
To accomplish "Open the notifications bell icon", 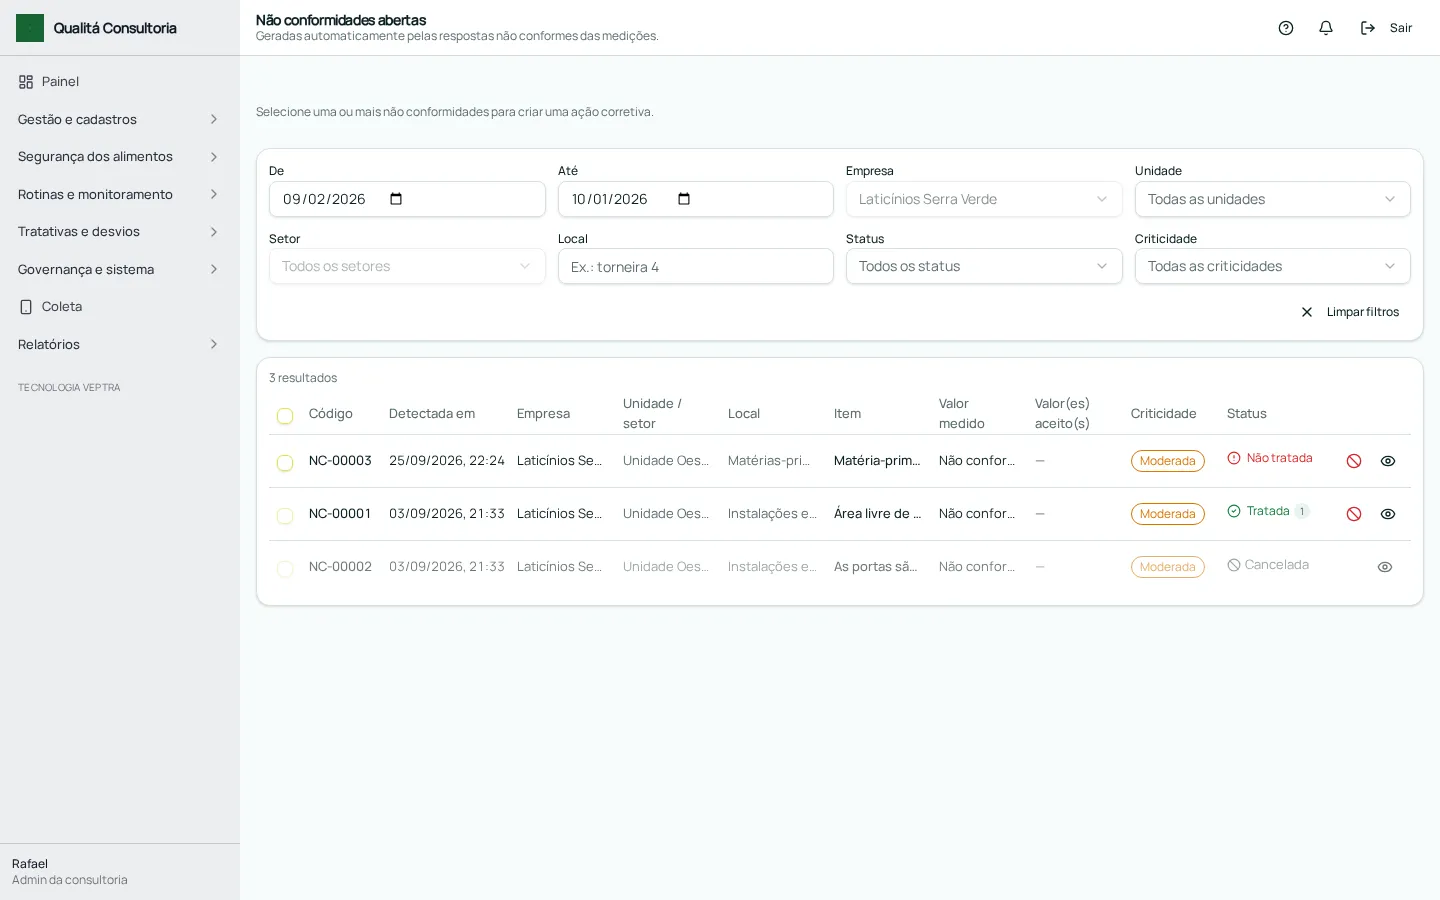I will 1326,28.
